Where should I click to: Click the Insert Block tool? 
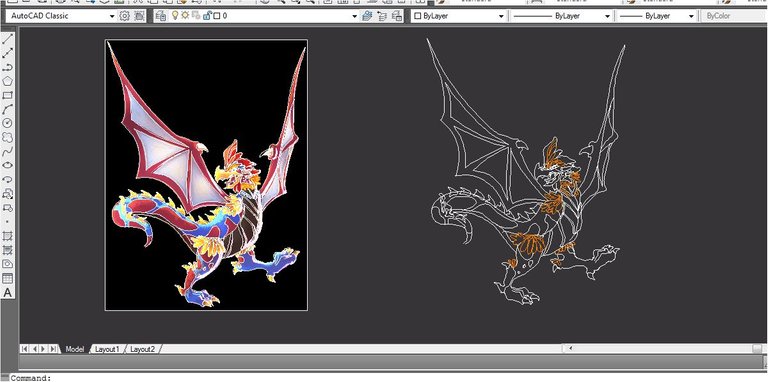pos(7,194)
